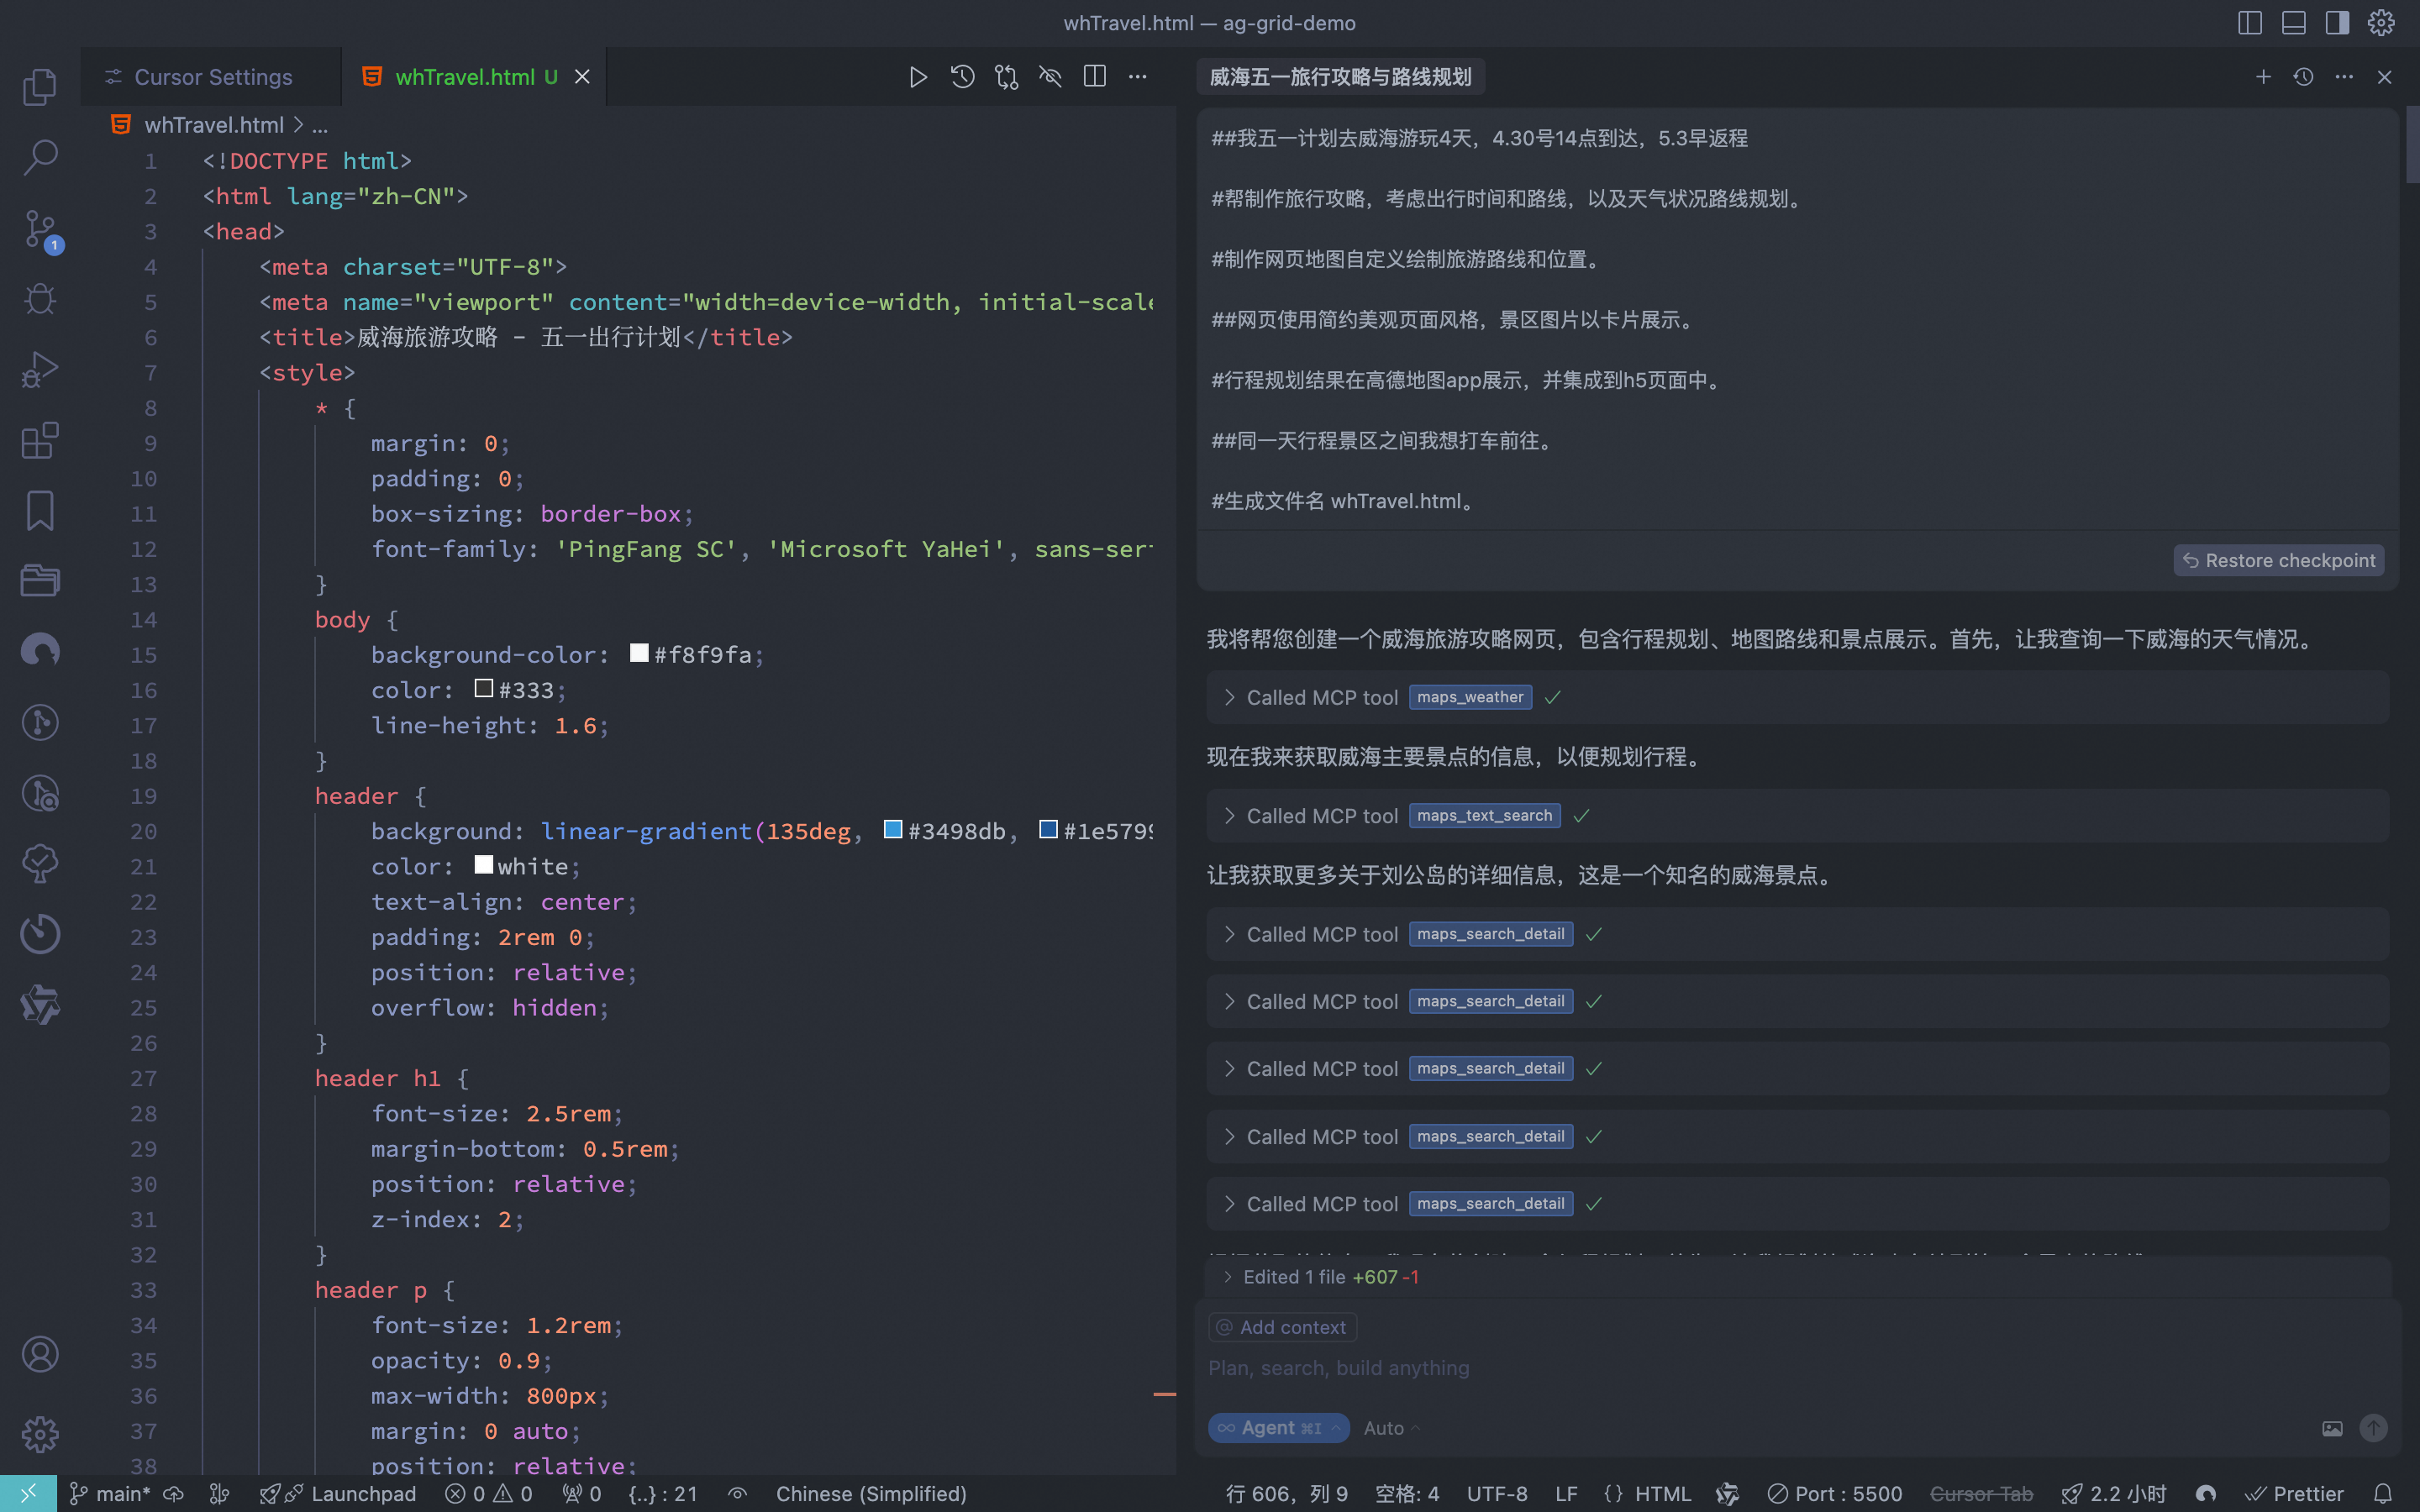This screenshot has width=2420, height=1512.
Task: Open editor More Actions menu
Action: (1138, 77)
